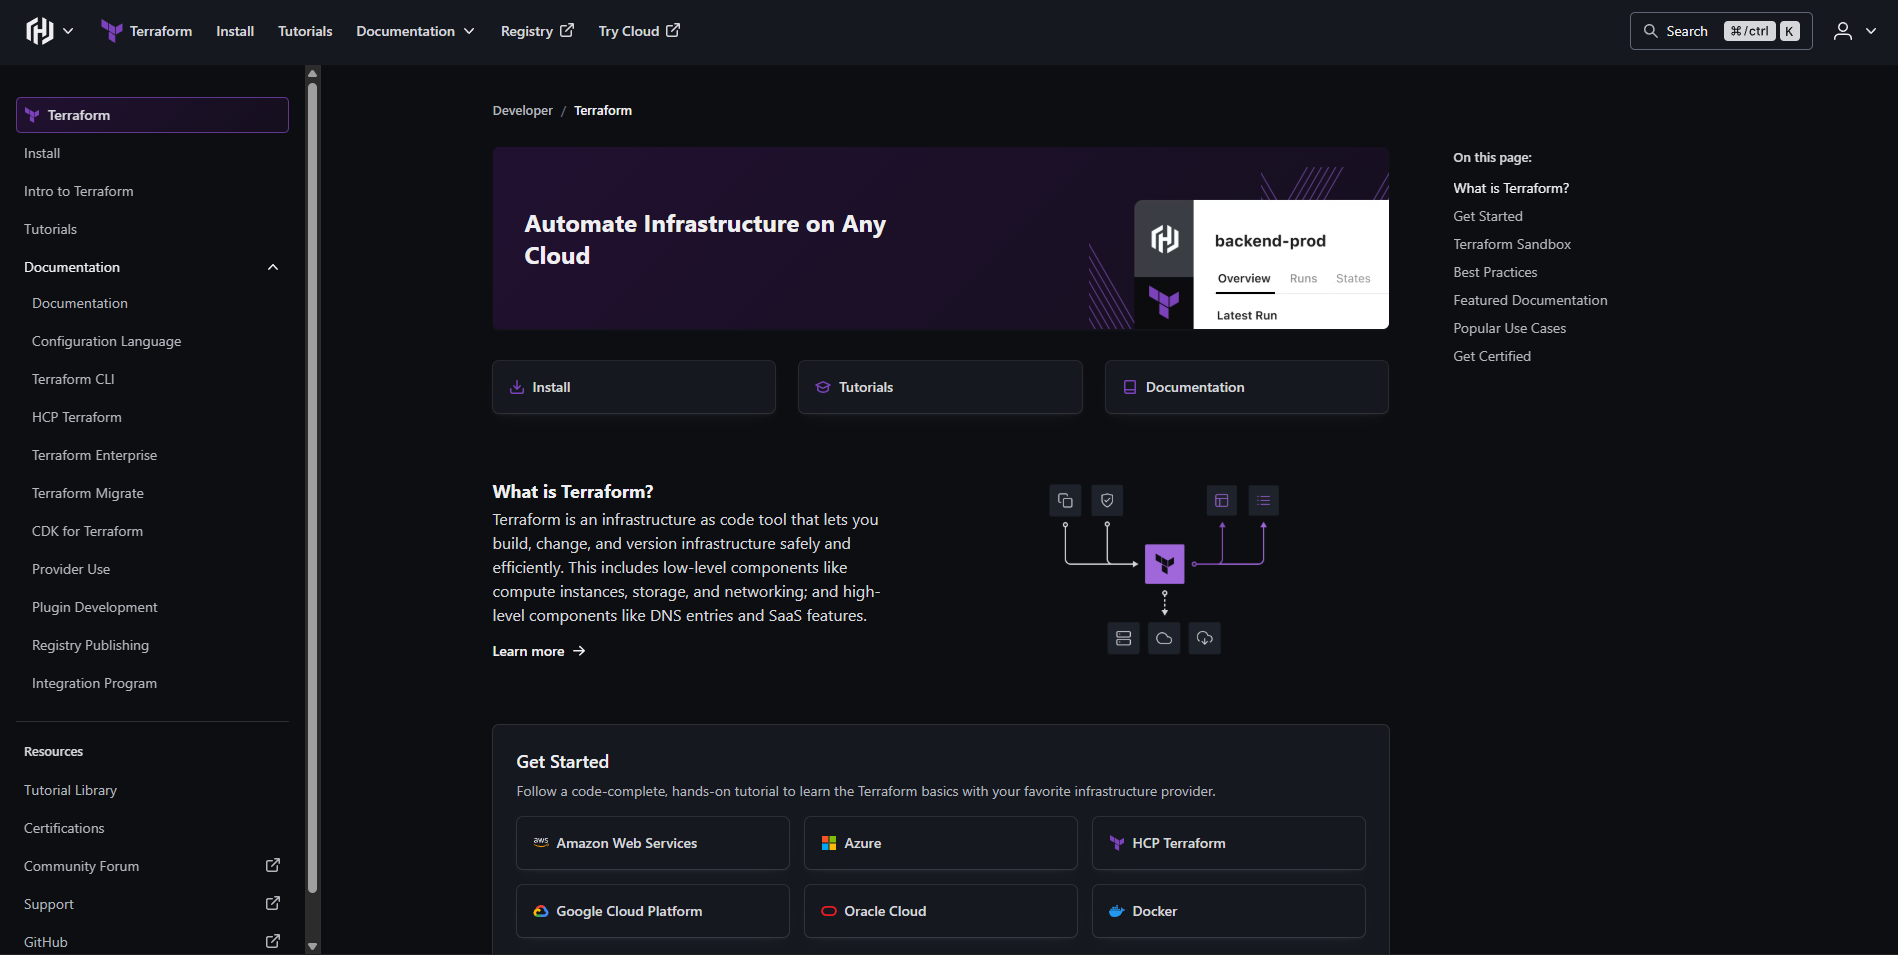Click the Developer breadcrumb link
Screen dimensions: 1898x955
point(522,111)
